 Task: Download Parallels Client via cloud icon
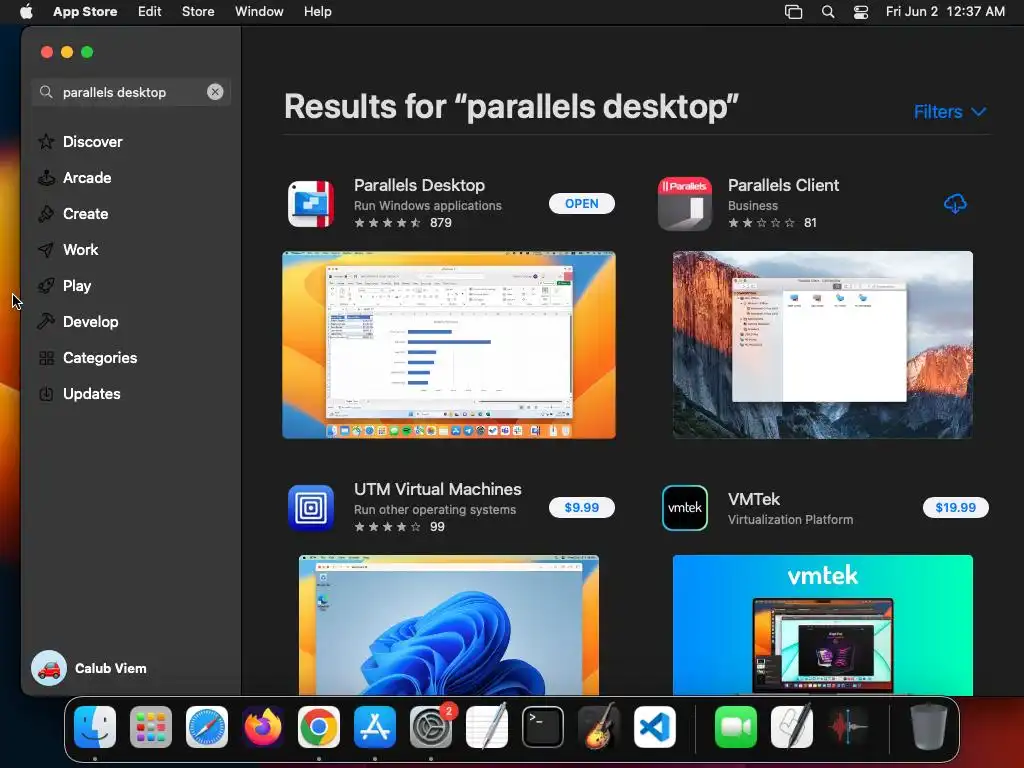click(955, 204)
